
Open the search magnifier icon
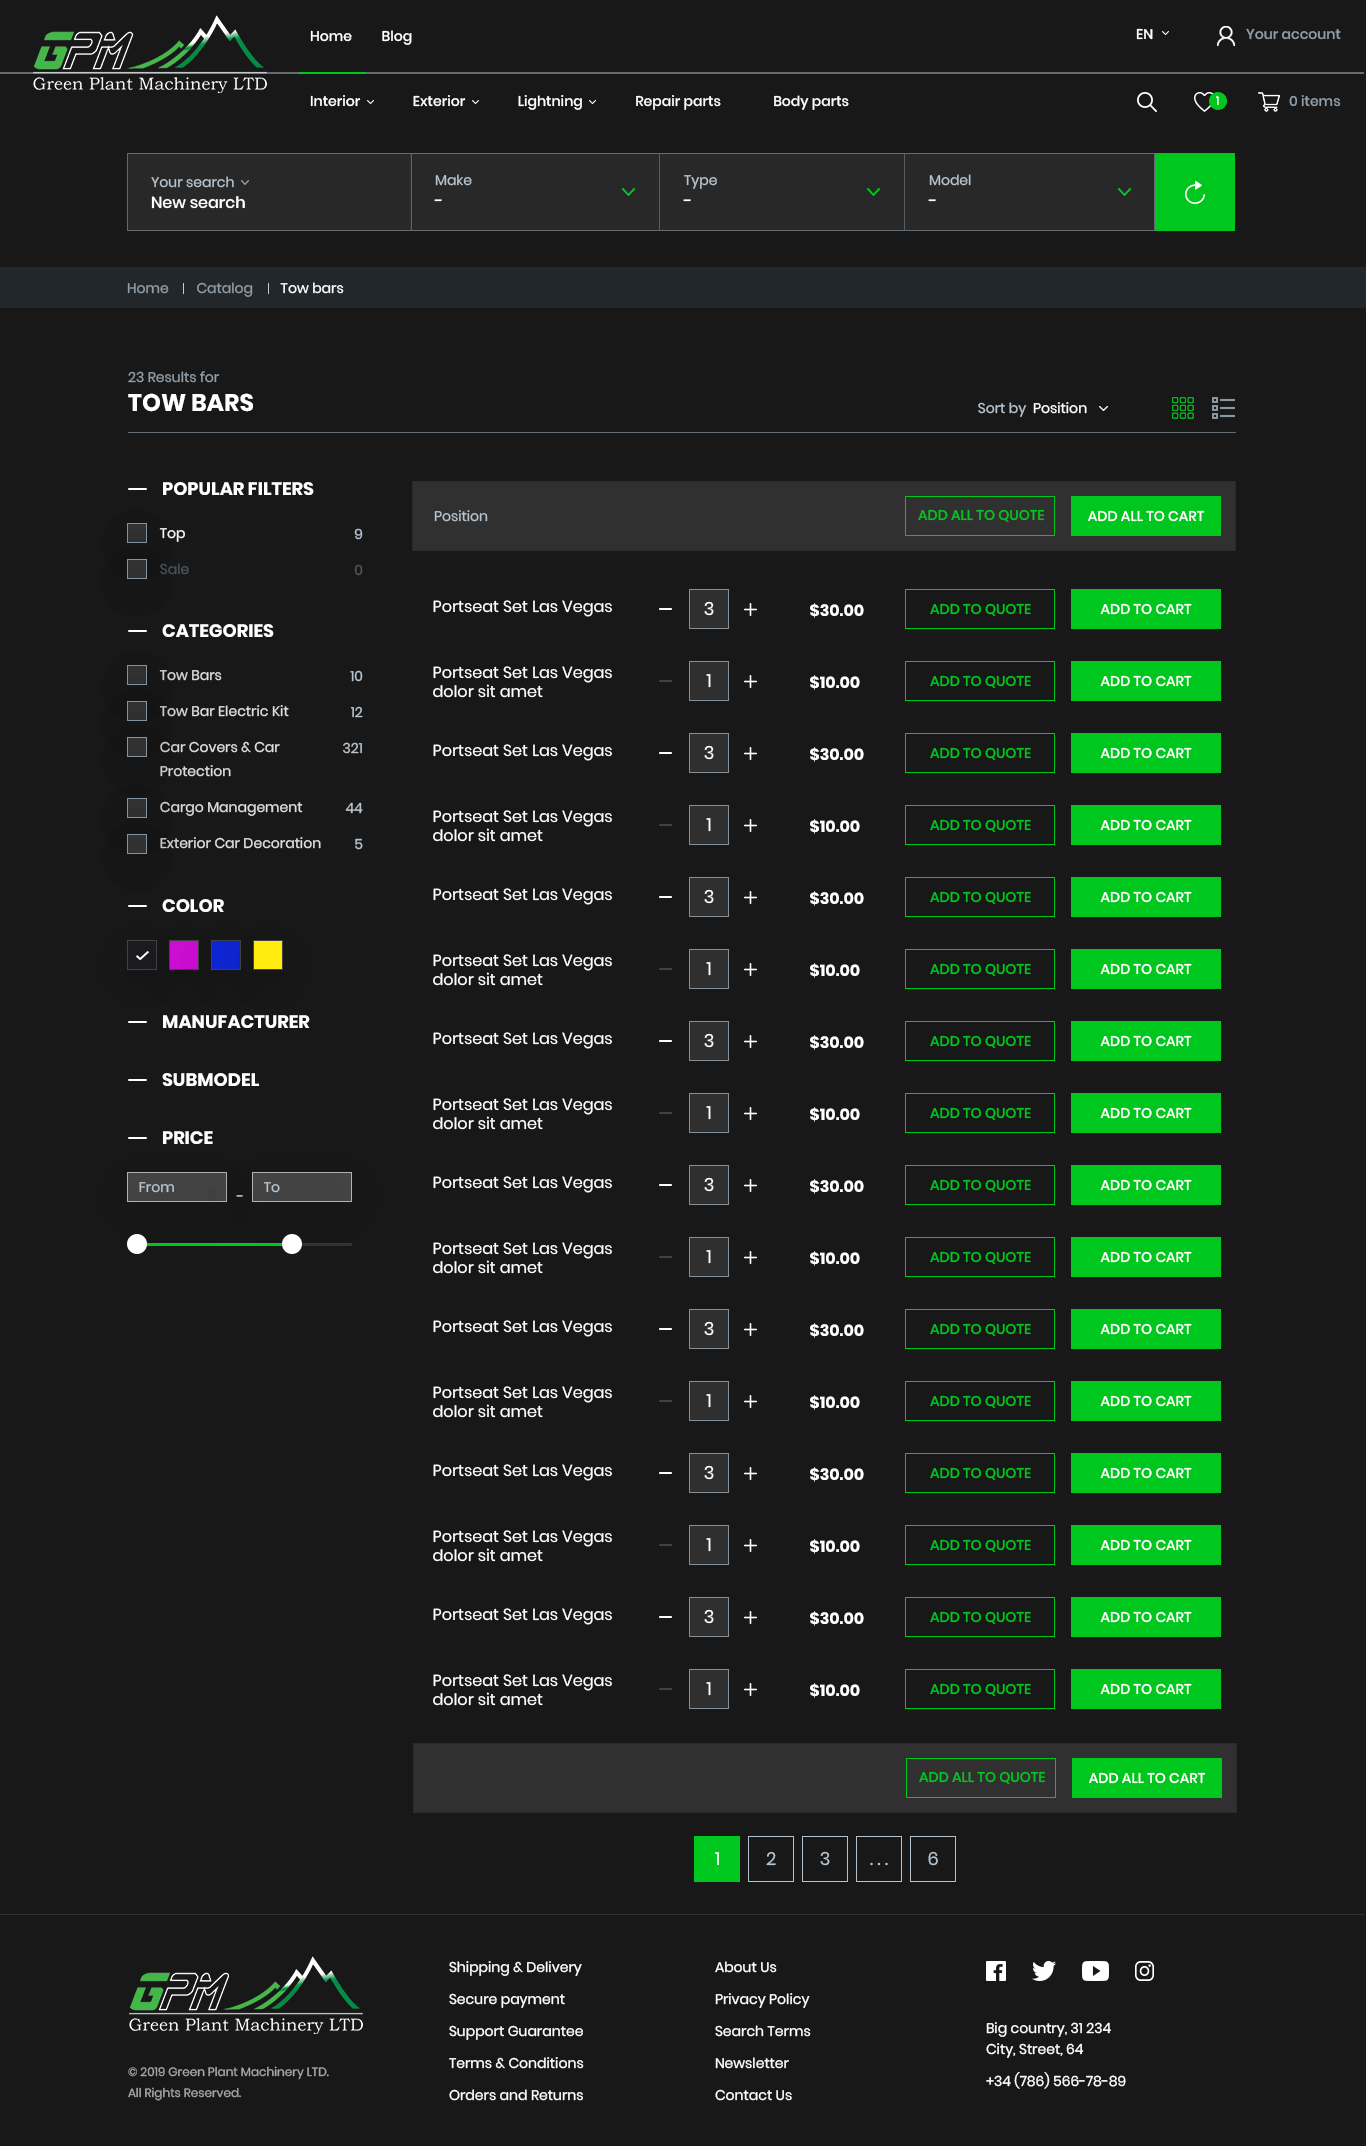point(1147,102)
